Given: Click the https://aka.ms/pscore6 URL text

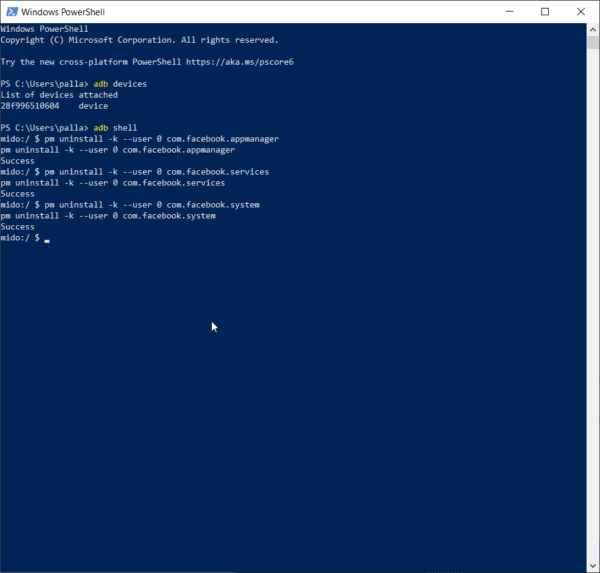Looking at the screenshot, I should pyautogui.click(x=240, y=62).
